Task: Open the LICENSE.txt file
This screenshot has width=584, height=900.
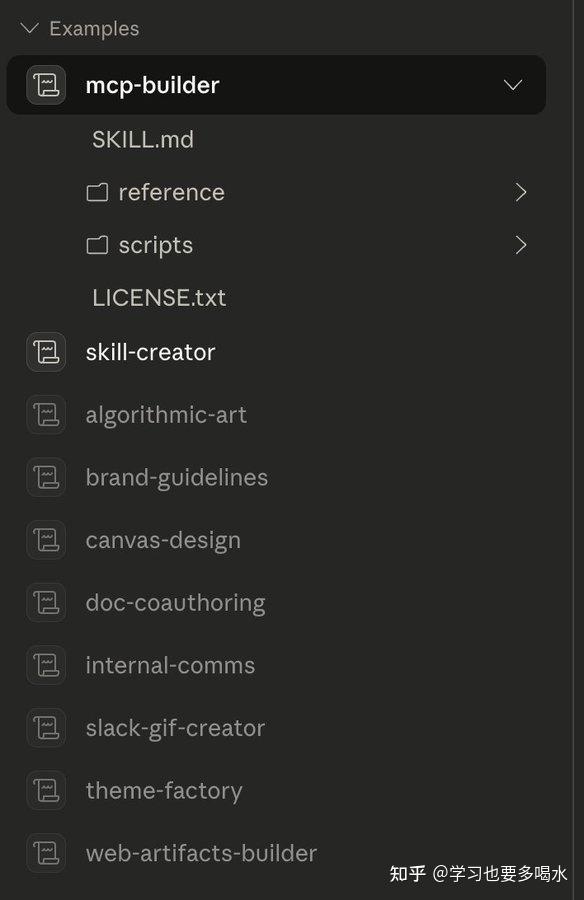Action: coord(159,298)
